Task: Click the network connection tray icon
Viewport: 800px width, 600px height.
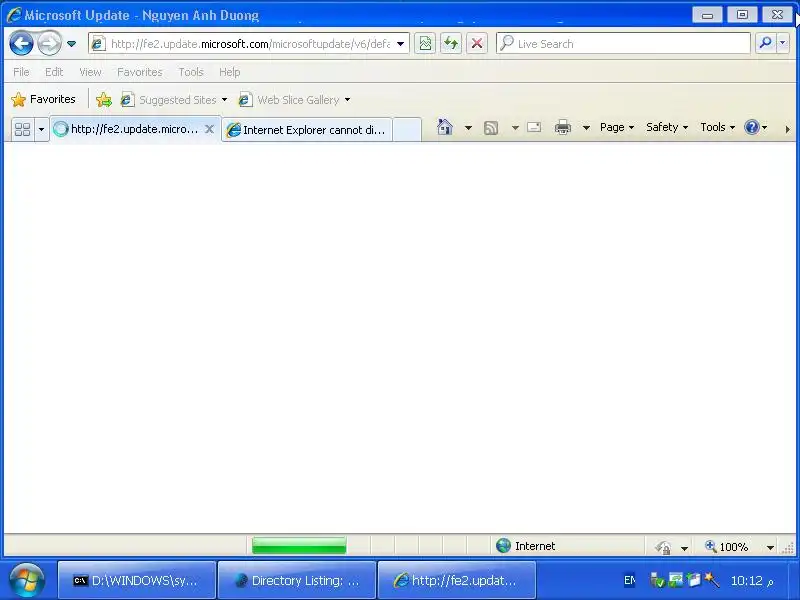Action: 676,580
